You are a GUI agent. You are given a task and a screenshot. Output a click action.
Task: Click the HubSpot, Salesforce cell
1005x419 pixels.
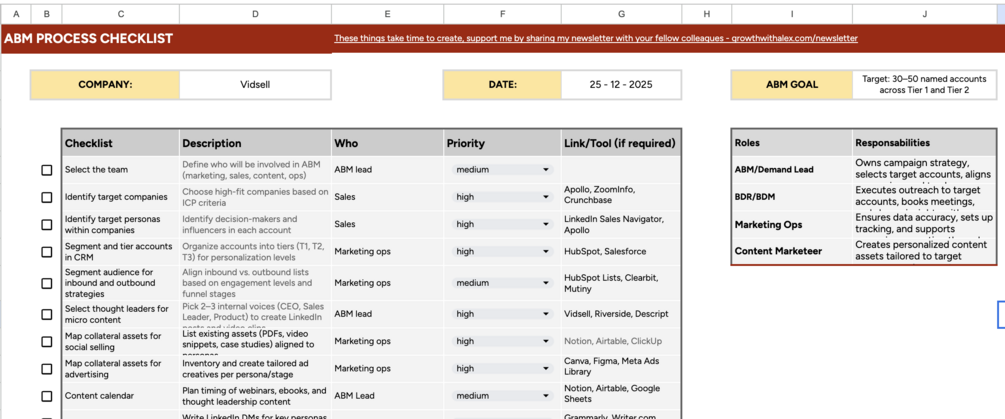pyautogui.click(x=621, y=252)
